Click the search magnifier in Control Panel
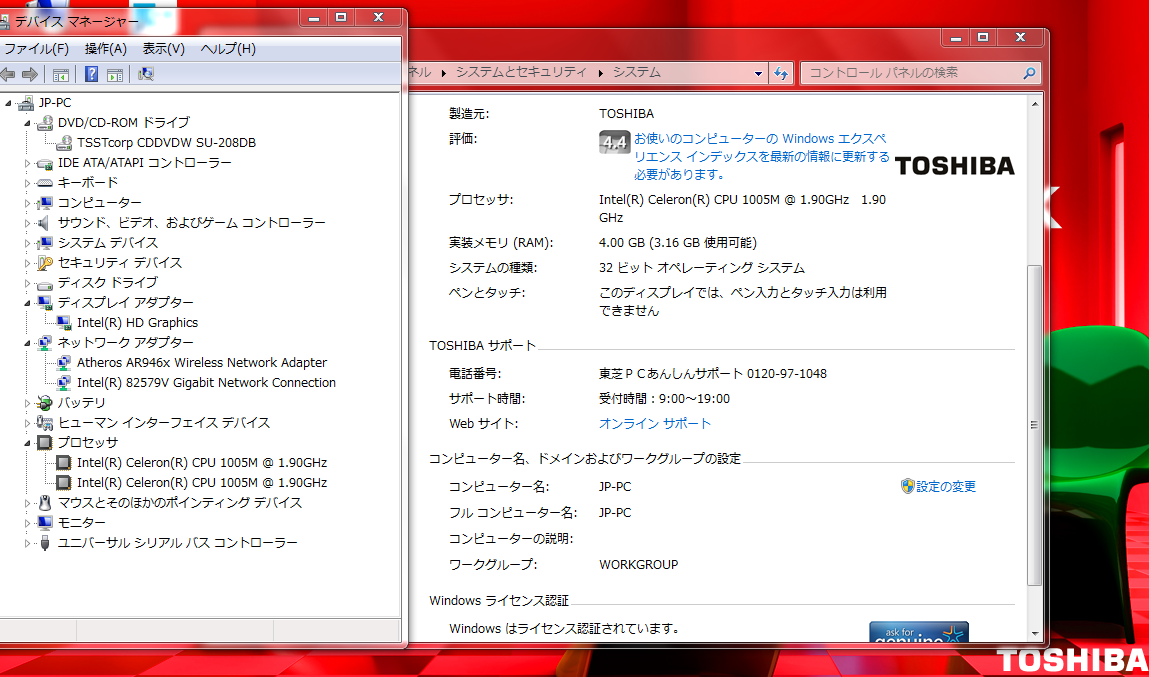Image resolution: width=1149 pixels, height=677 pixels. pos(1030,73)
